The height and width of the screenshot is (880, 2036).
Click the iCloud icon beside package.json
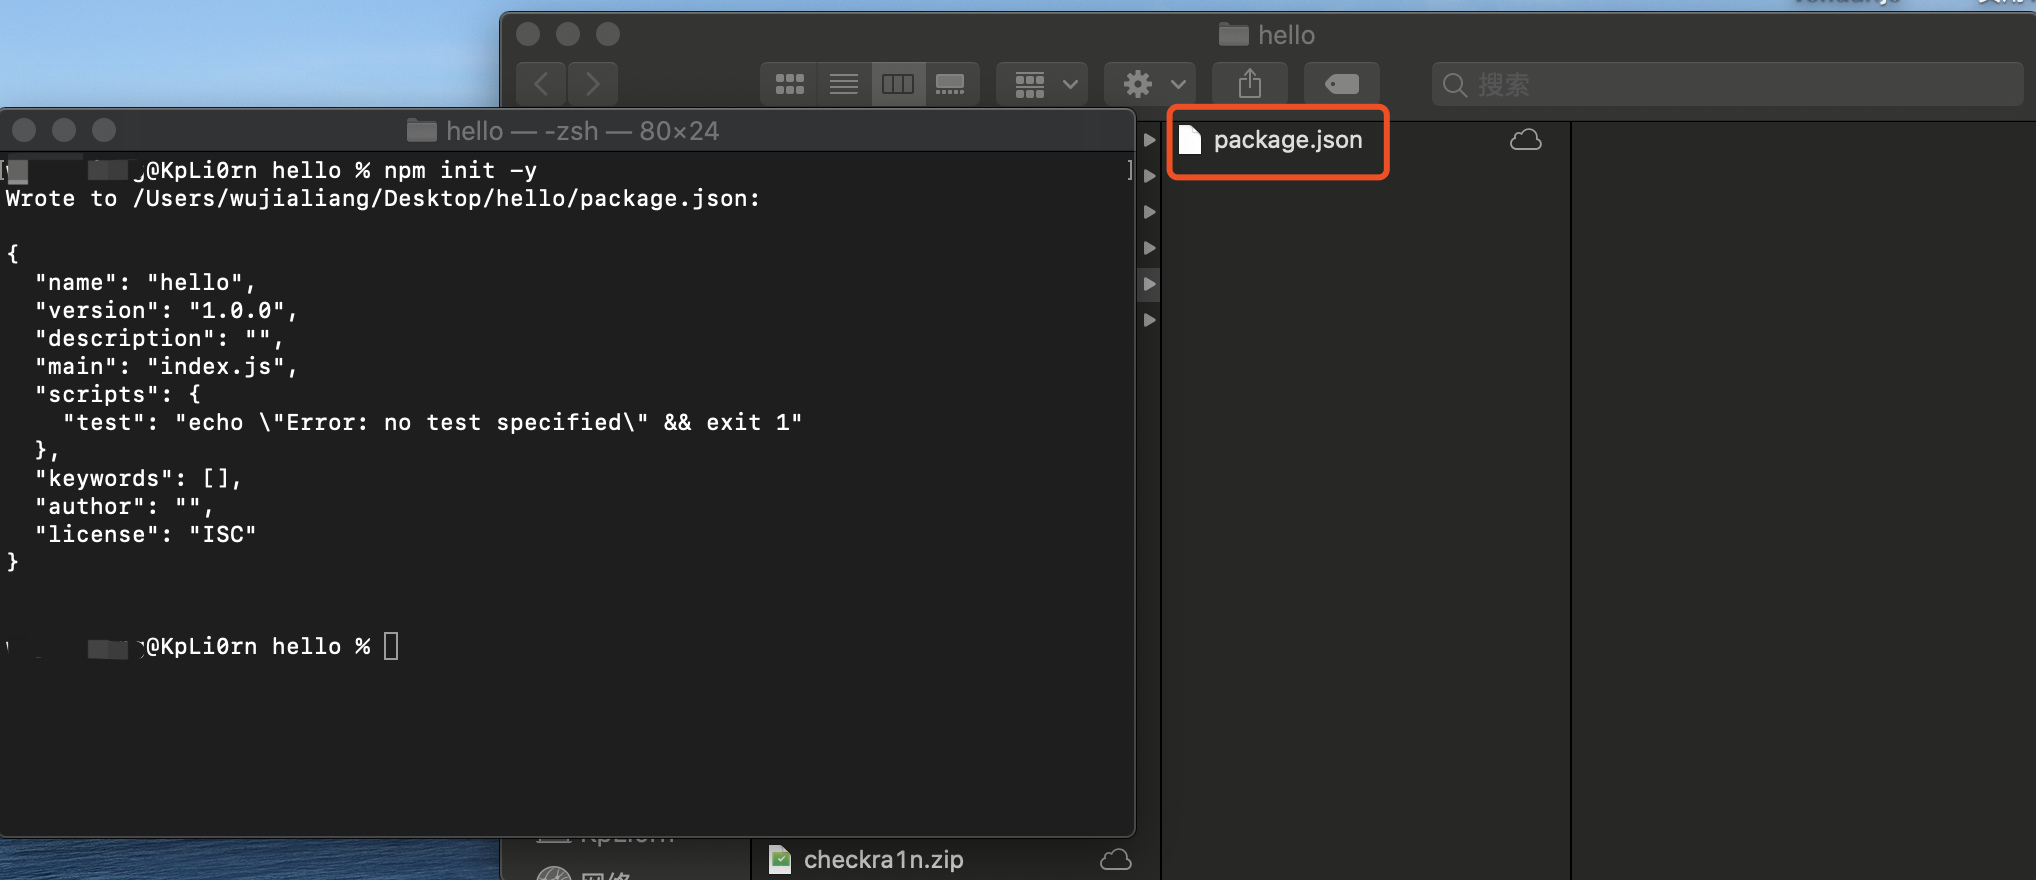click(1525, 140)
